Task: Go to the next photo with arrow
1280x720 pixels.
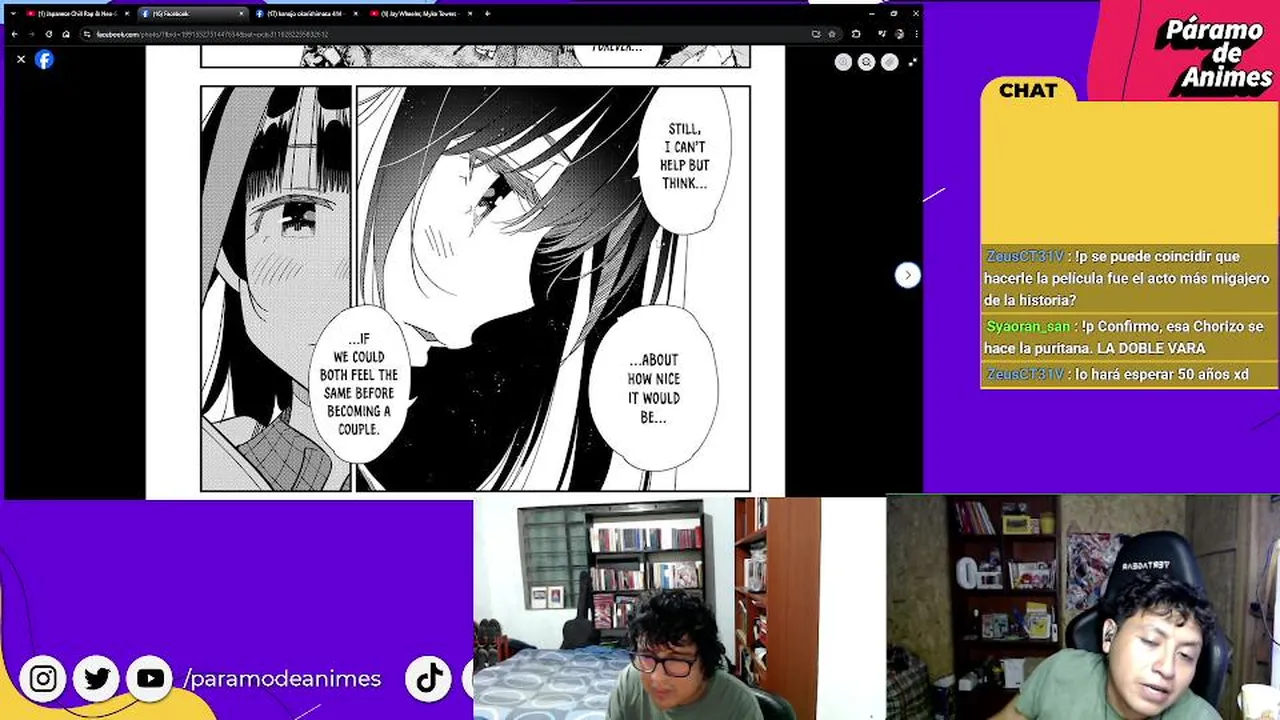Action: click(x=907, y=275)
